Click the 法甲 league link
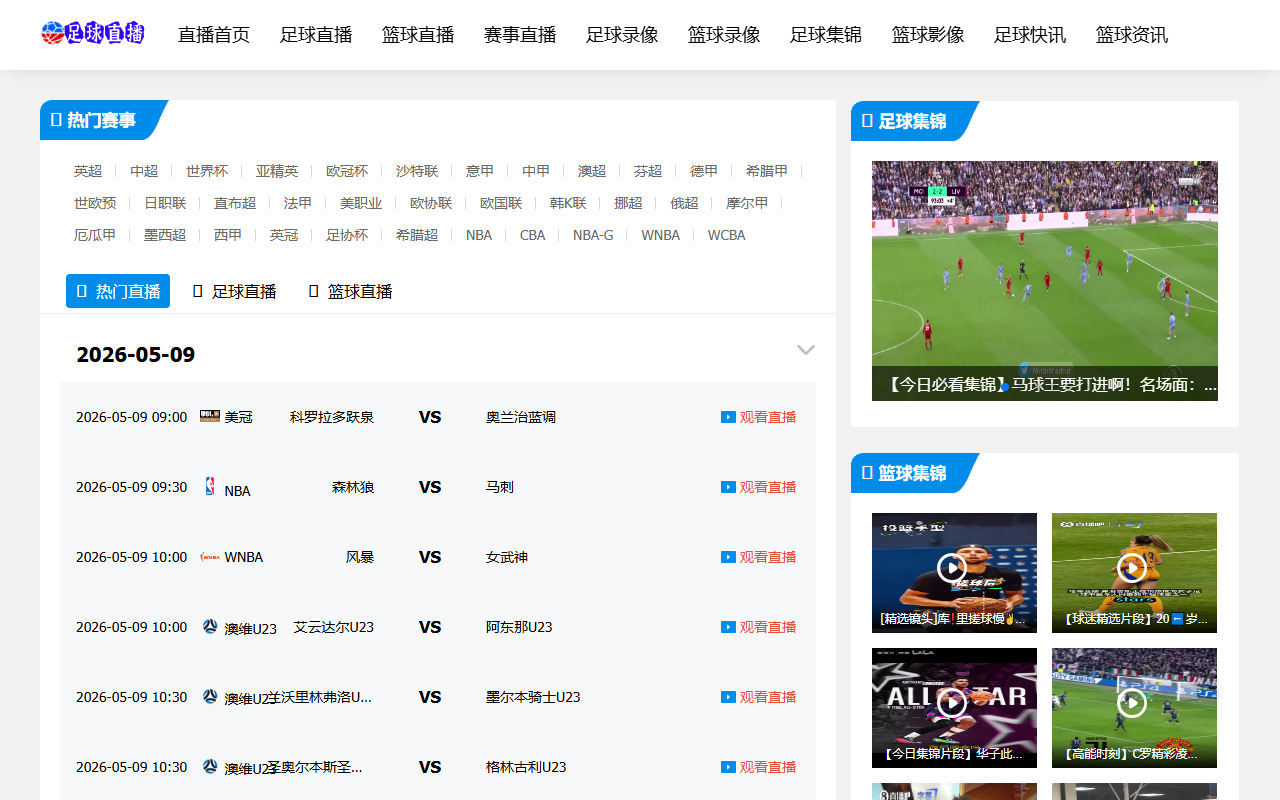 [298, 203]
